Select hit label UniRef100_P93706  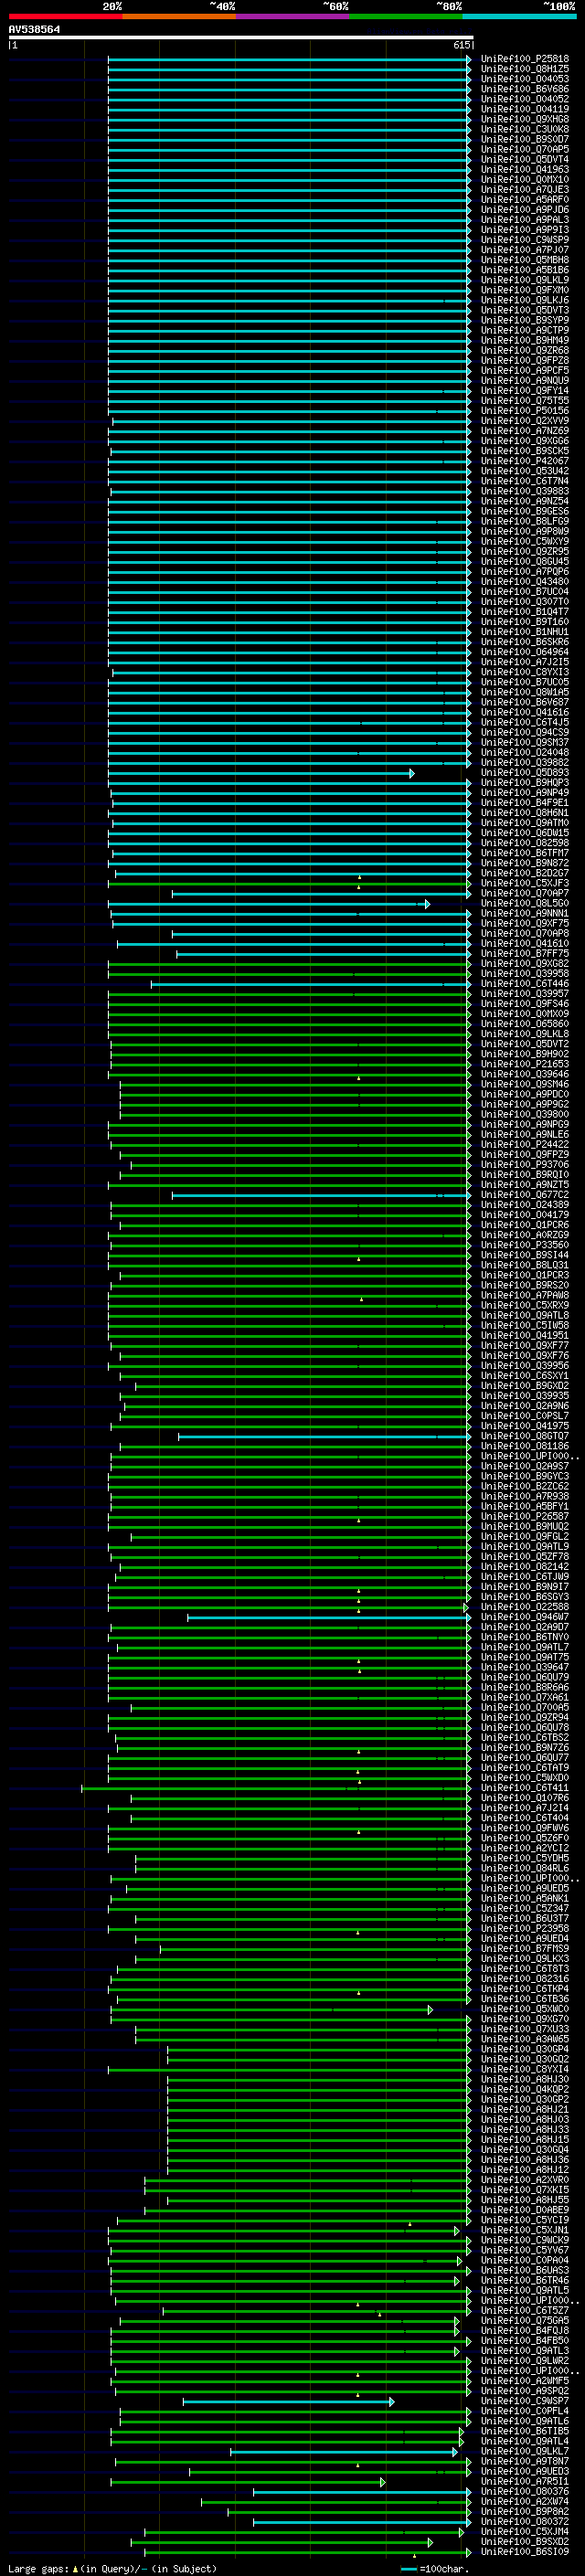(x=524, y=1164)
